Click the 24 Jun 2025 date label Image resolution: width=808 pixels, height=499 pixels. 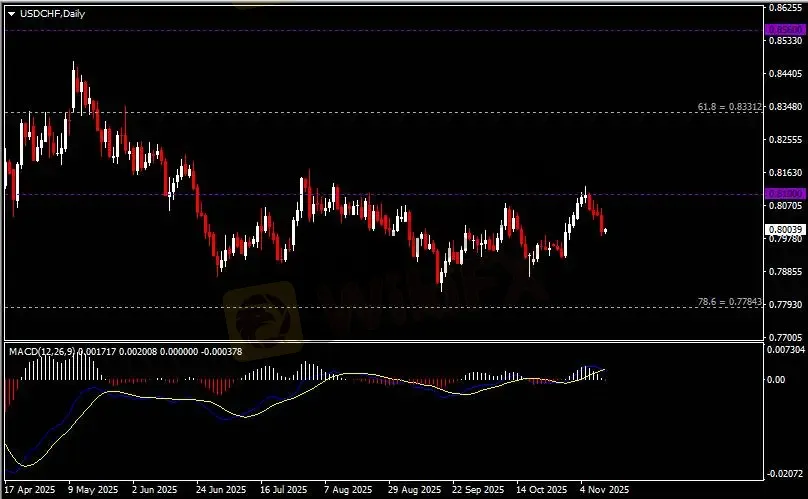coord(221,490)
